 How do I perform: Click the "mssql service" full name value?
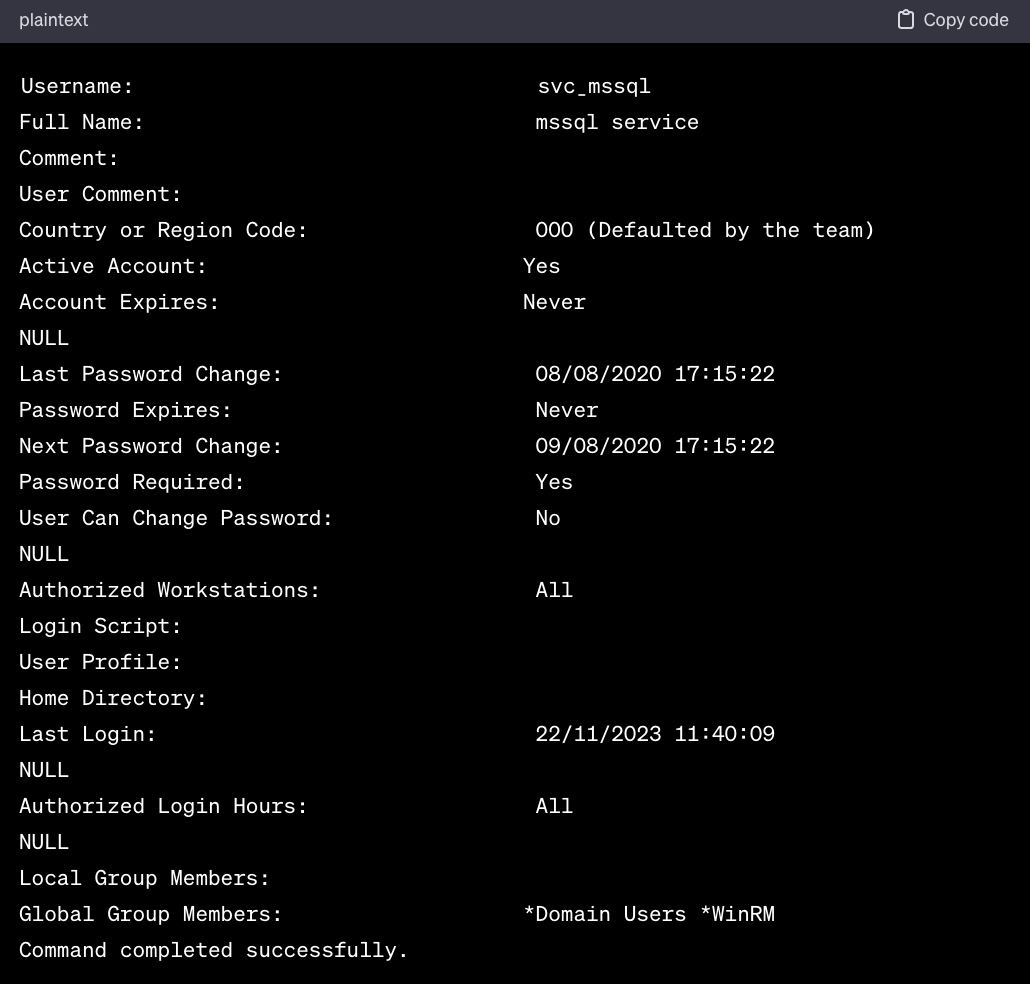click(x=617, y=122)
